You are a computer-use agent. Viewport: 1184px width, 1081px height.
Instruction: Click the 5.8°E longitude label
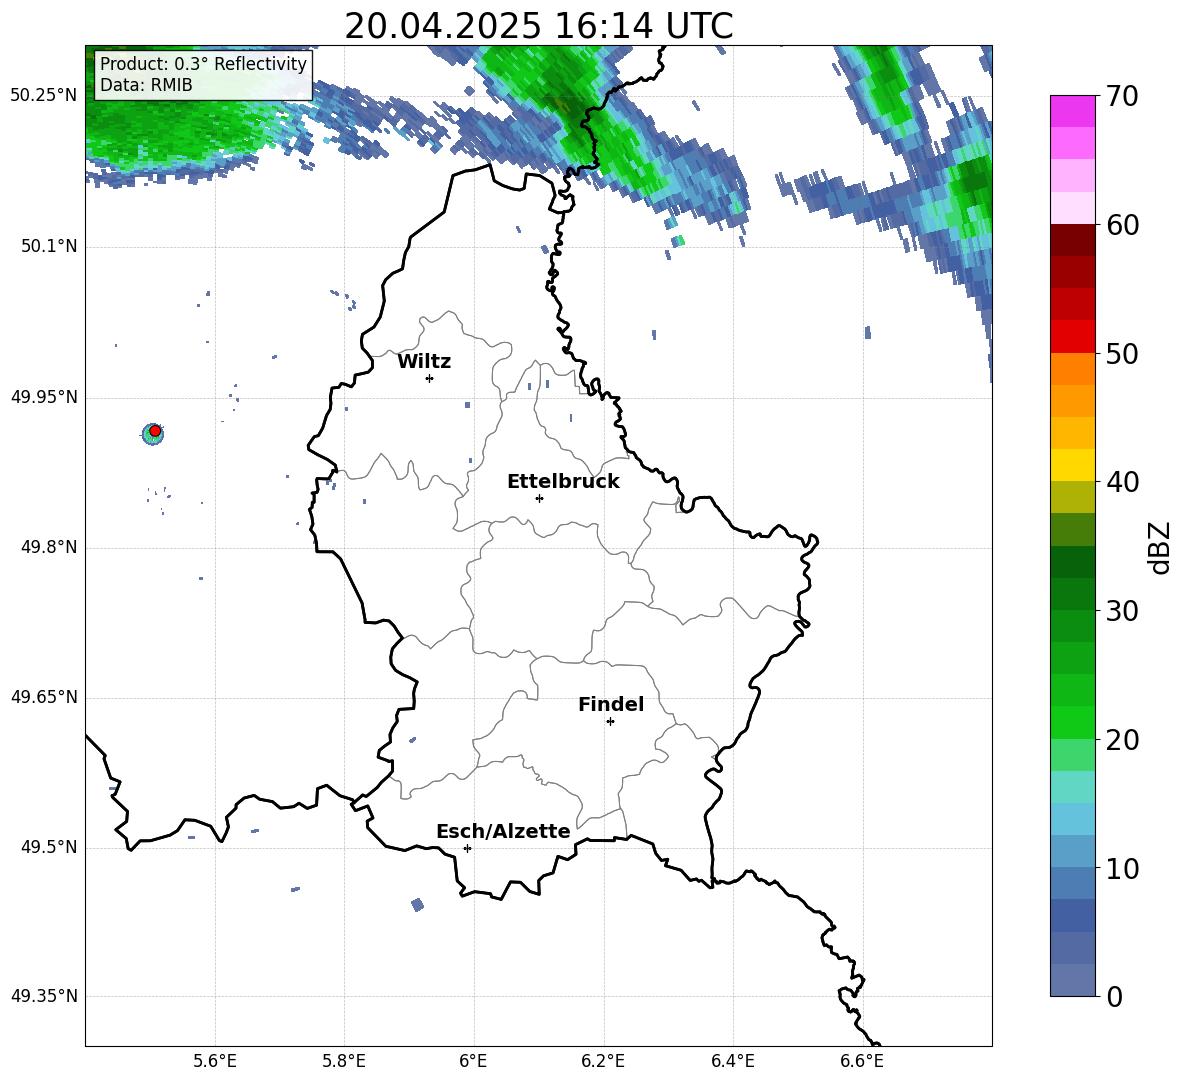point(344,1061)
